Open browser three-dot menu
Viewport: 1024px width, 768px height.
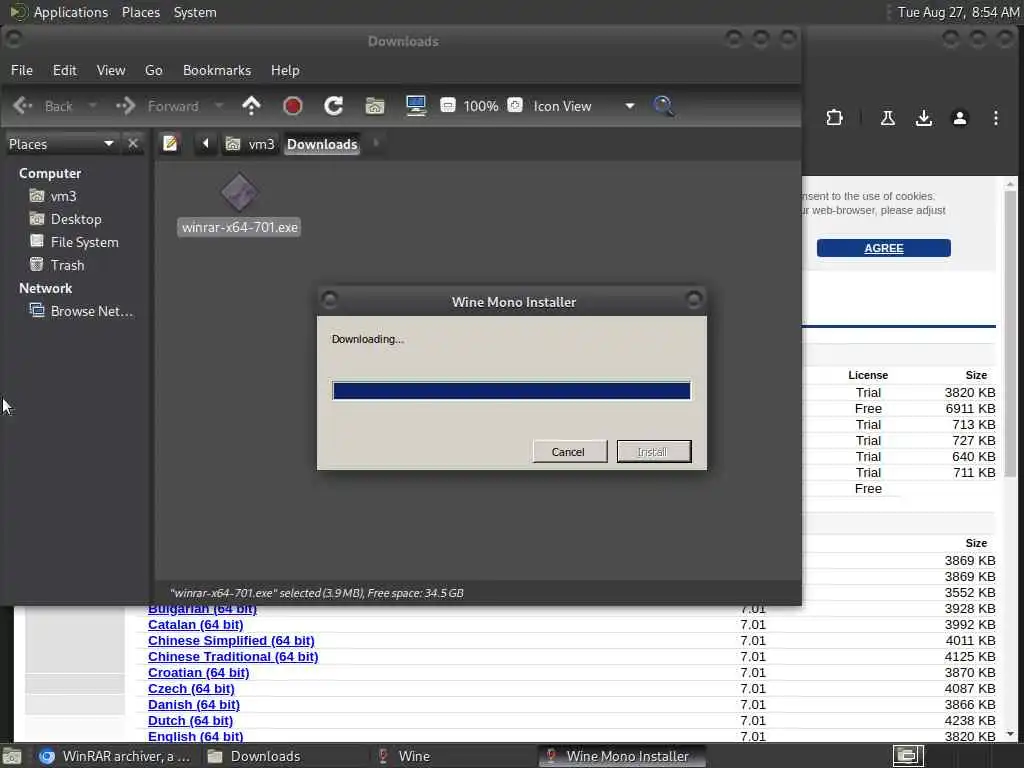coord(996,118)
